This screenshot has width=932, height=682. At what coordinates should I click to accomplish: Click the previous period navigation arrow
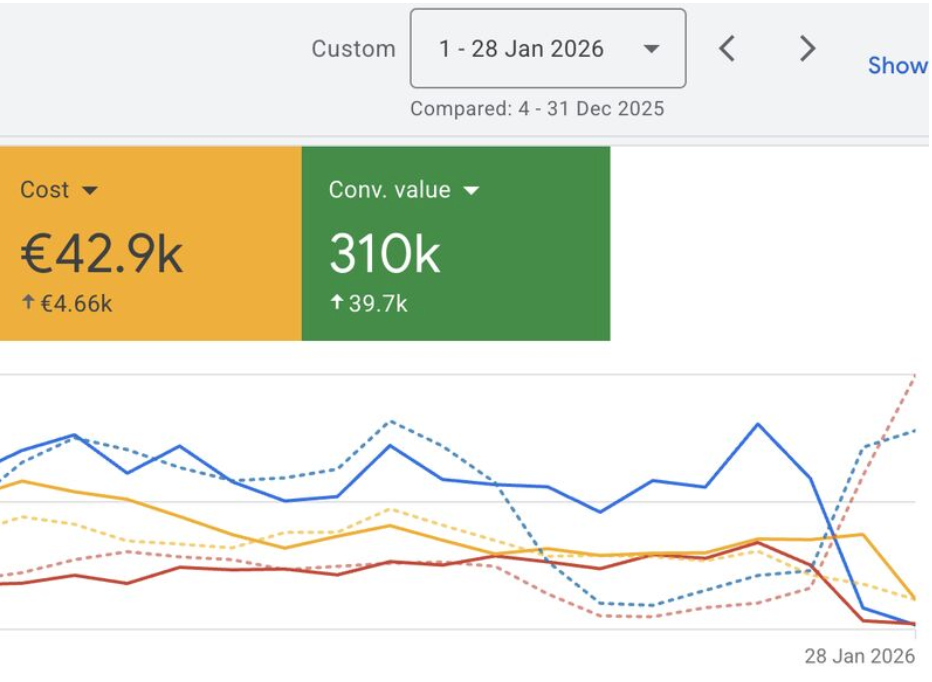pyautogui.click(x=728, y=48)
